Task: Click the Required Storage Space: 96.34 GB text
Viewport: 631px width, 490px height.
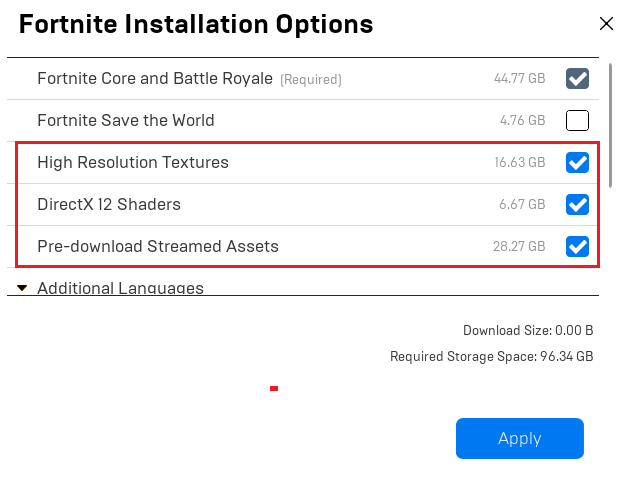Action: (491, 356)
